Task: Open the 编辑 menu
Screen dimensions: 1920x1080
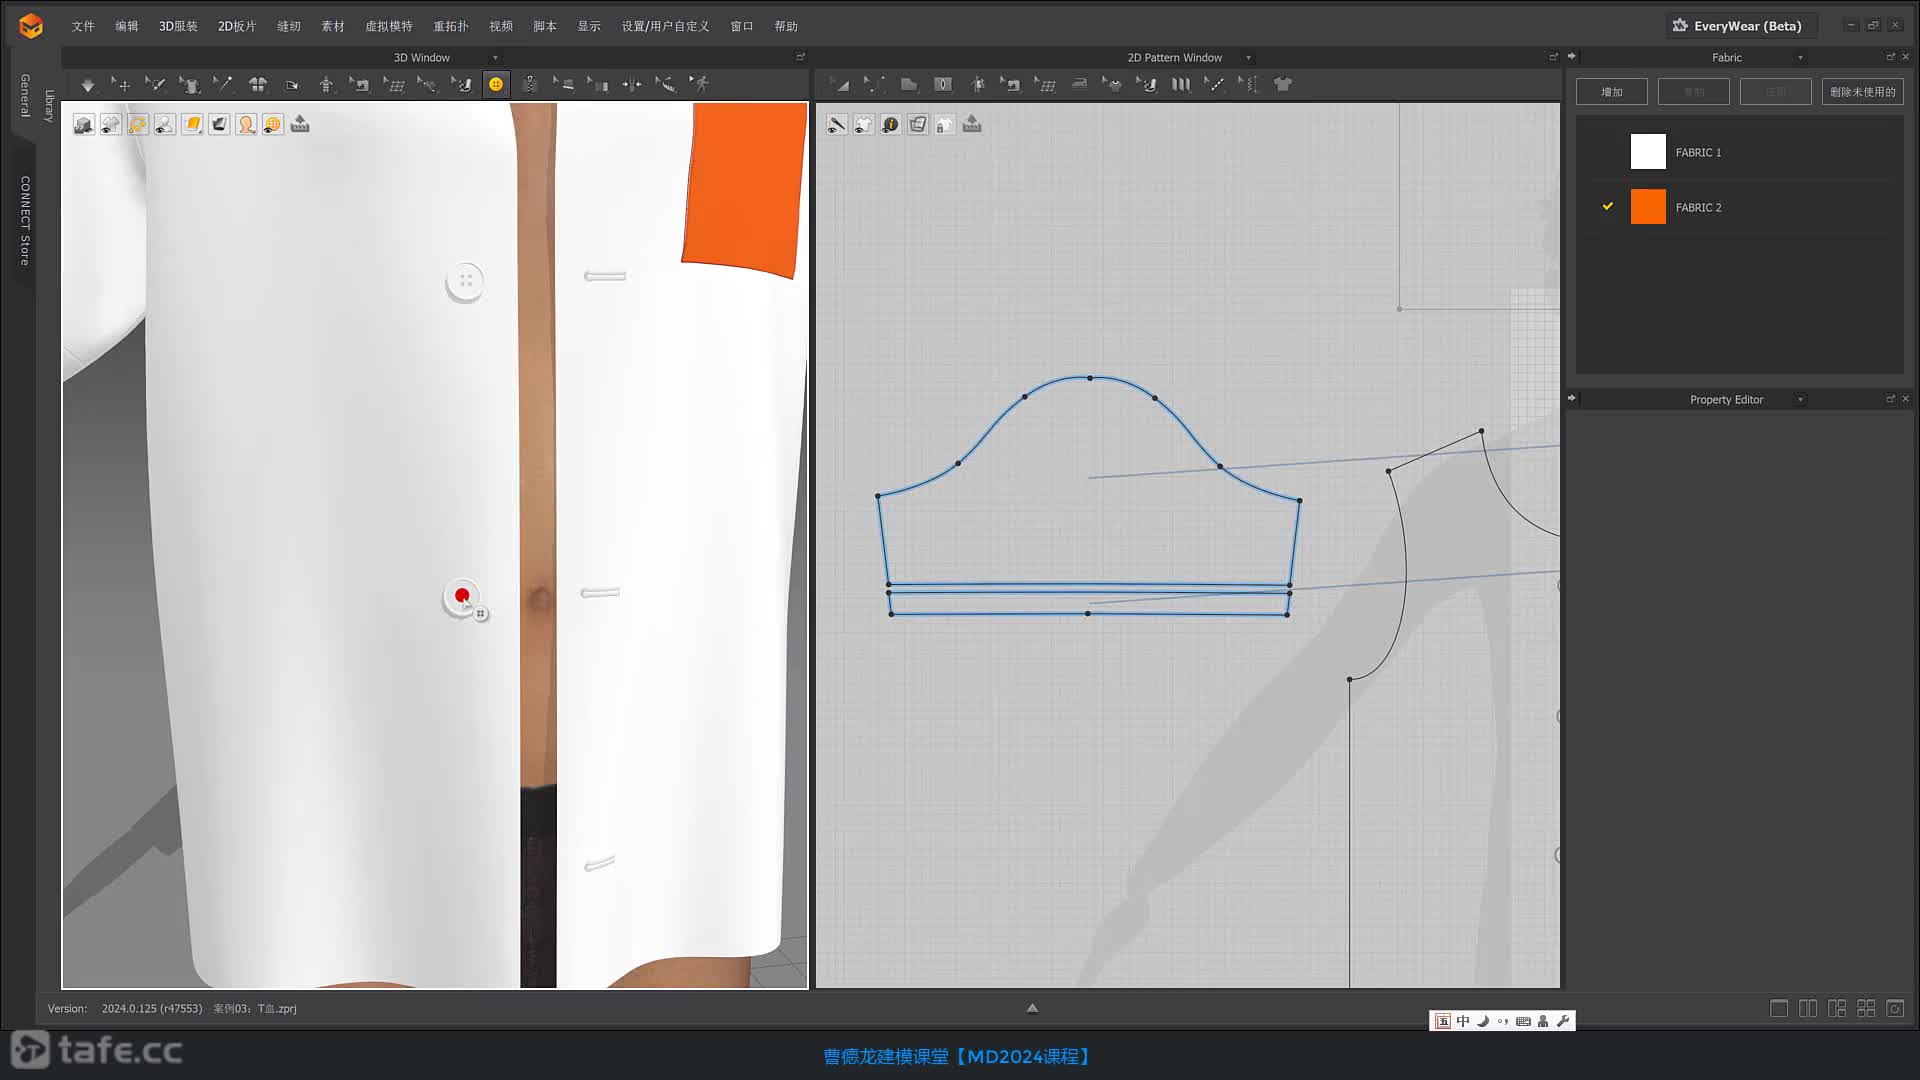Action: point(127,26)
